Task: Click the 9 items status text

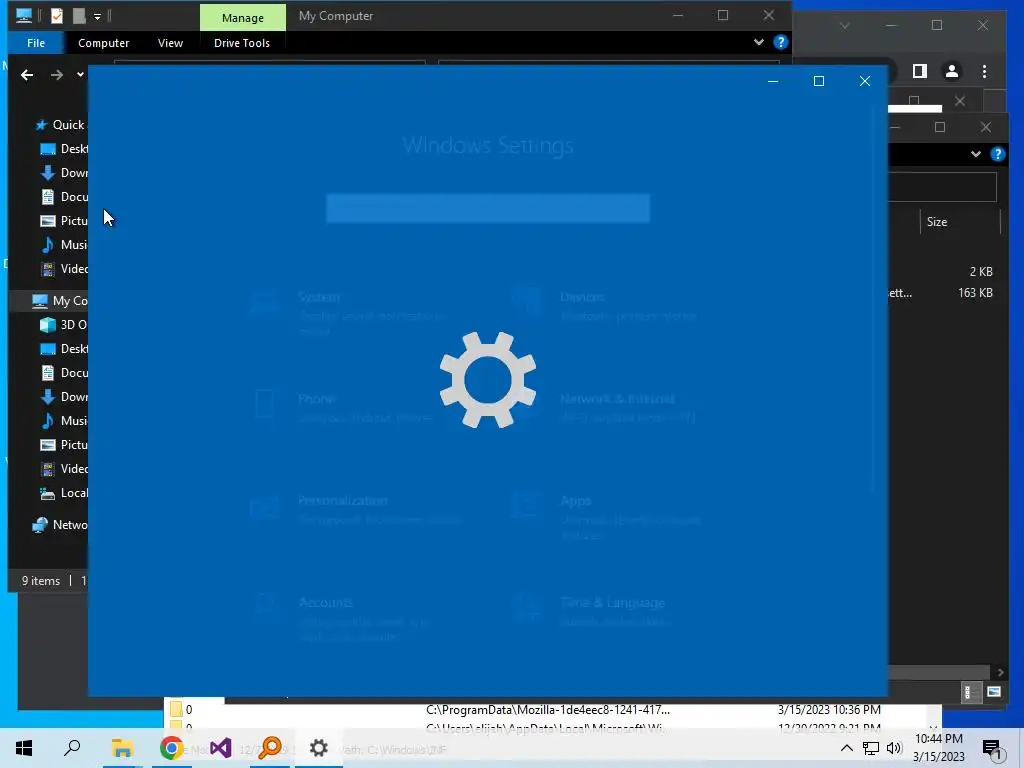Action: (40, 581)
